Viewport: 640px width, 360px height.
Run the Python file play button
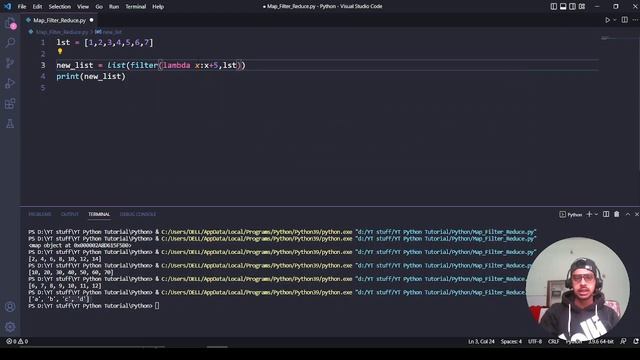pyautogui.click(x=607, y=20)
